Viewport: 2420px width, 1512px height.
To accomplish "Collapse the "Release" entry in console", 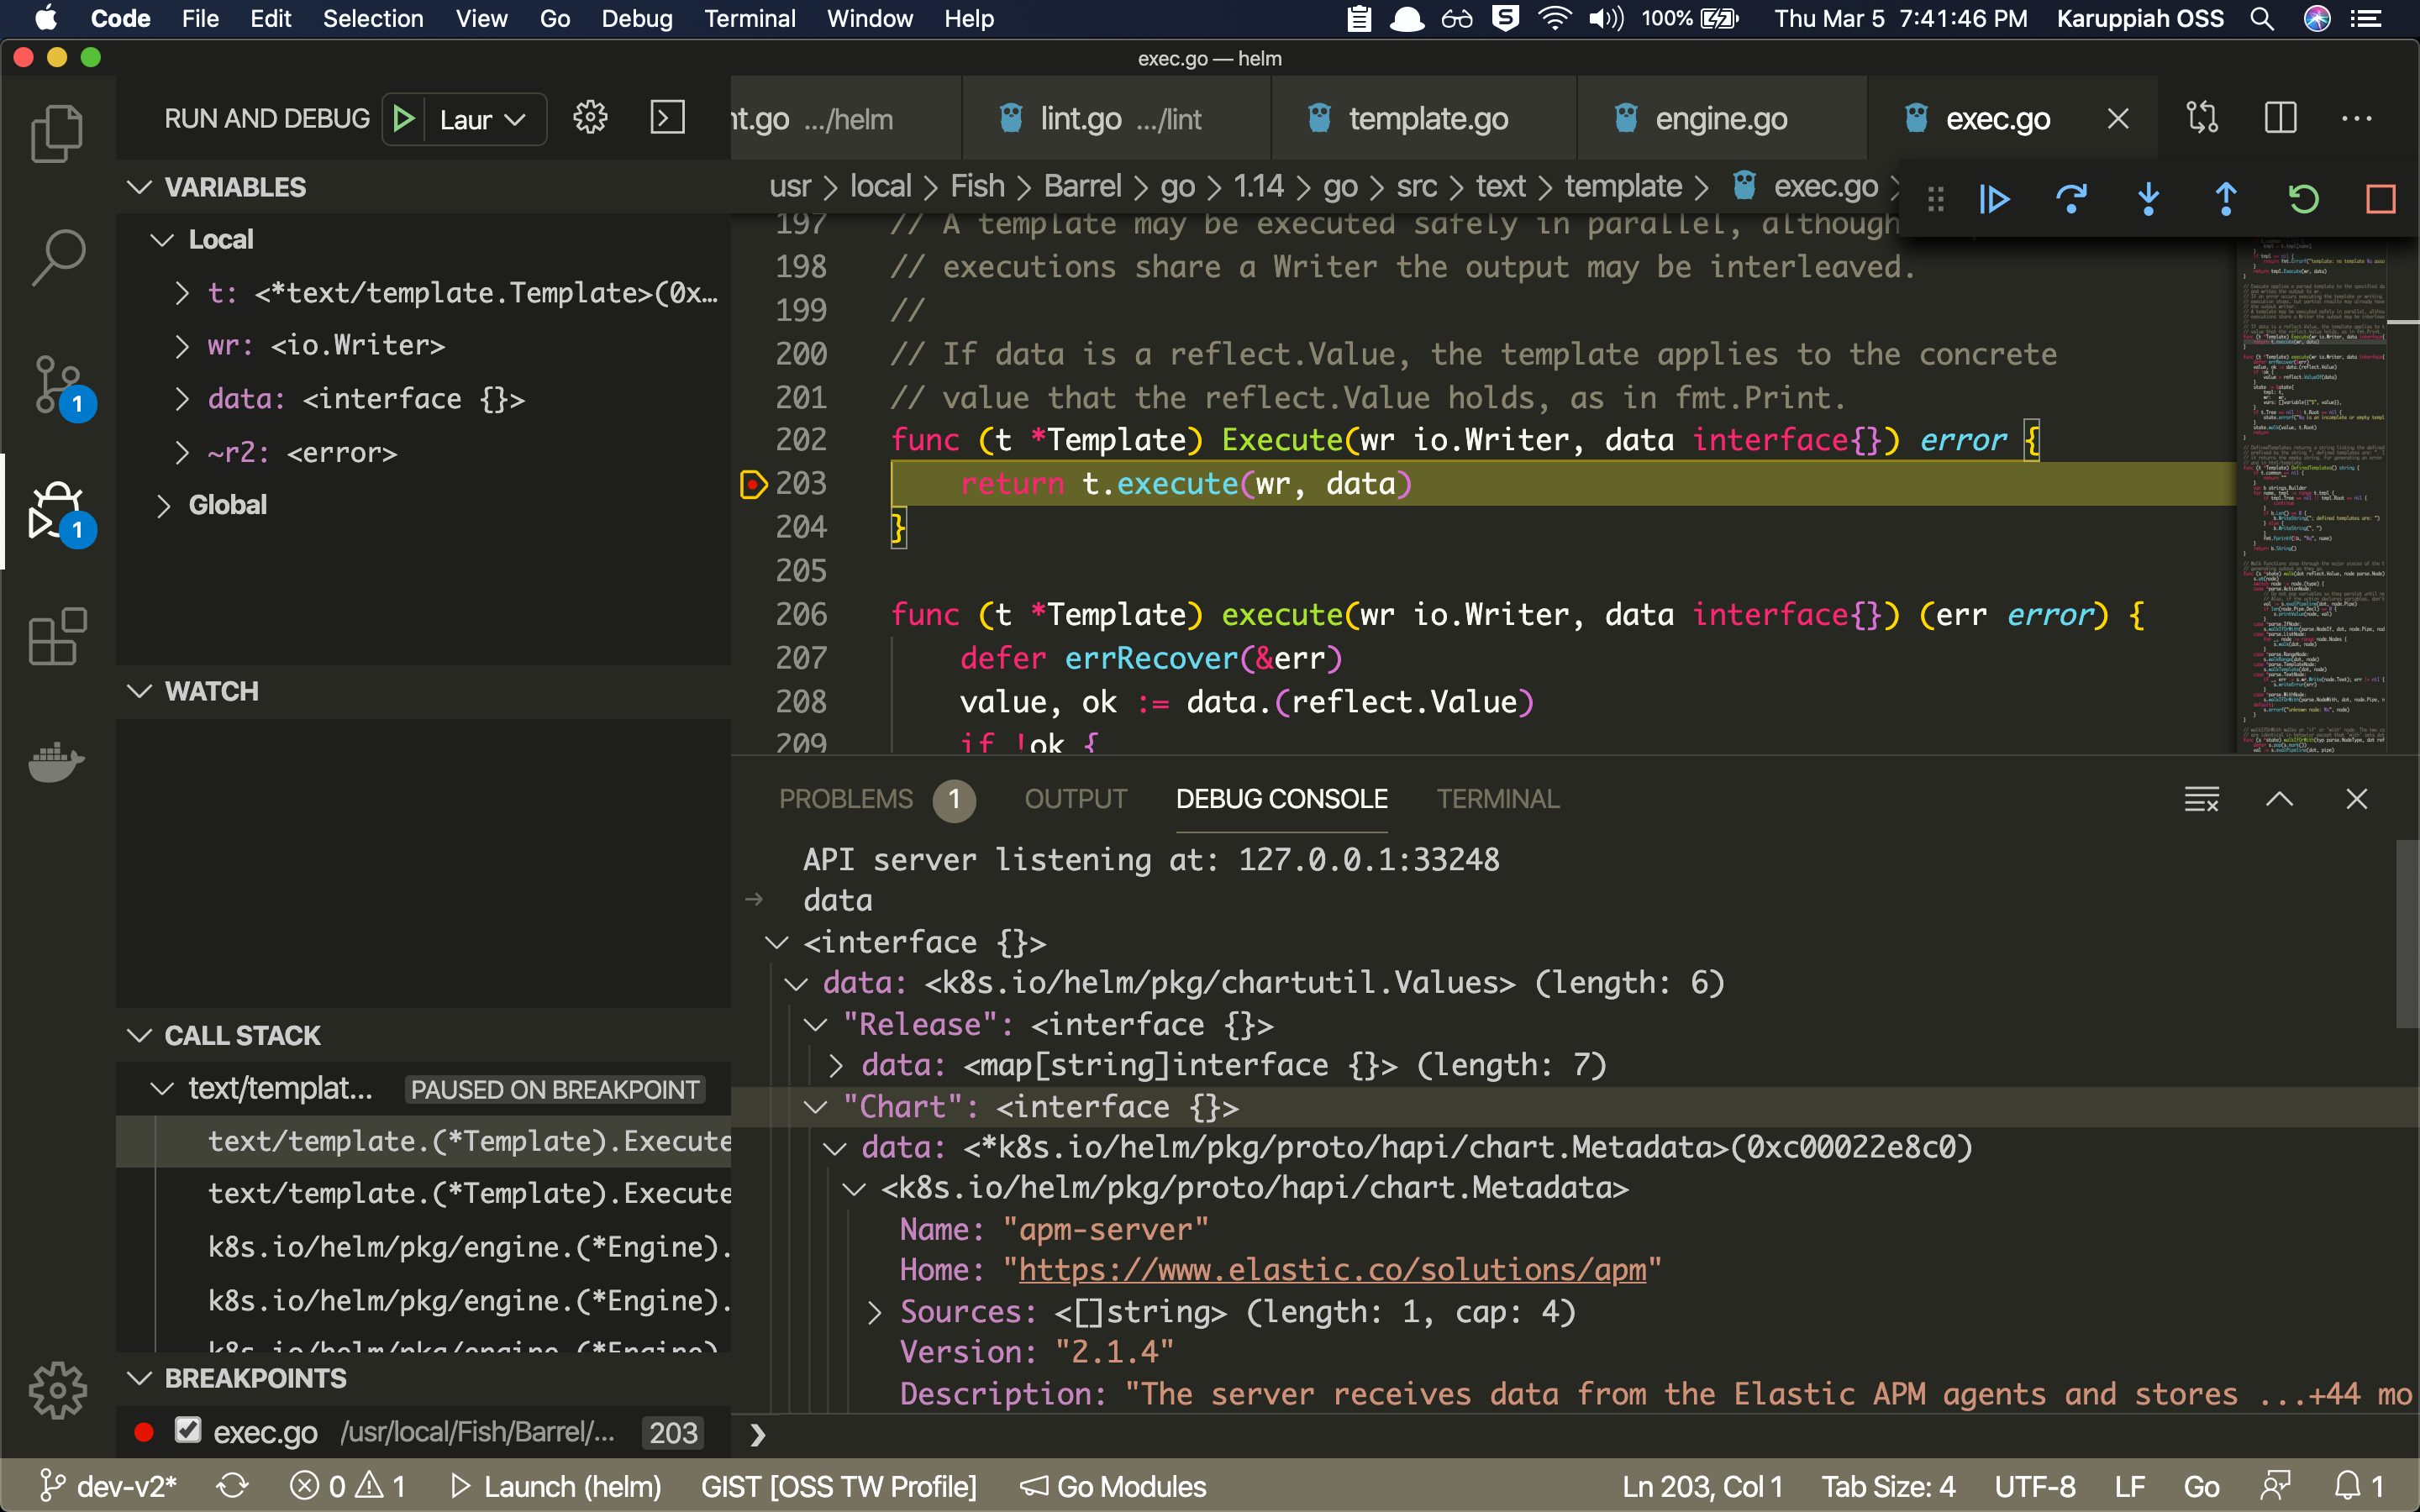I will (816, 1025).
